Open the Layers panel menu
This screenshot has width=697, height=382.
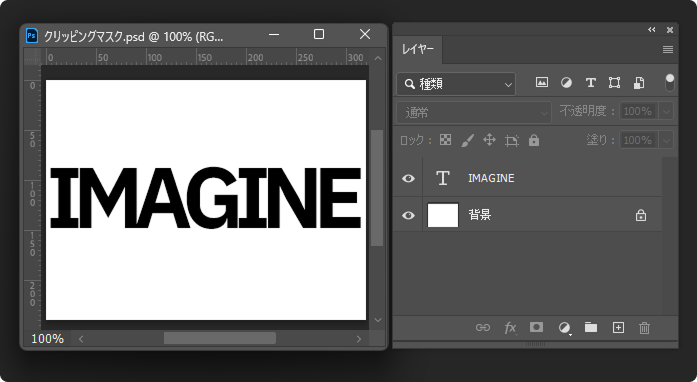click(x=668, y=49)
